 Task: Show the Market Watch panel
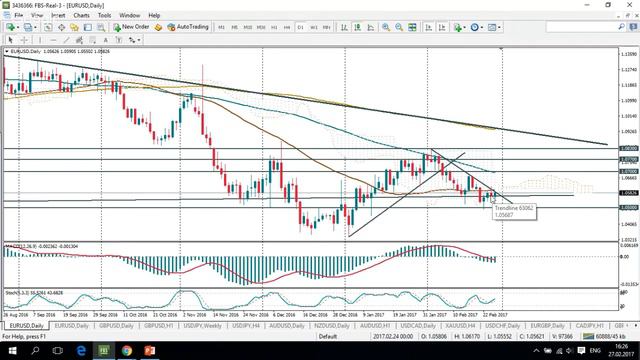(48, 27)
